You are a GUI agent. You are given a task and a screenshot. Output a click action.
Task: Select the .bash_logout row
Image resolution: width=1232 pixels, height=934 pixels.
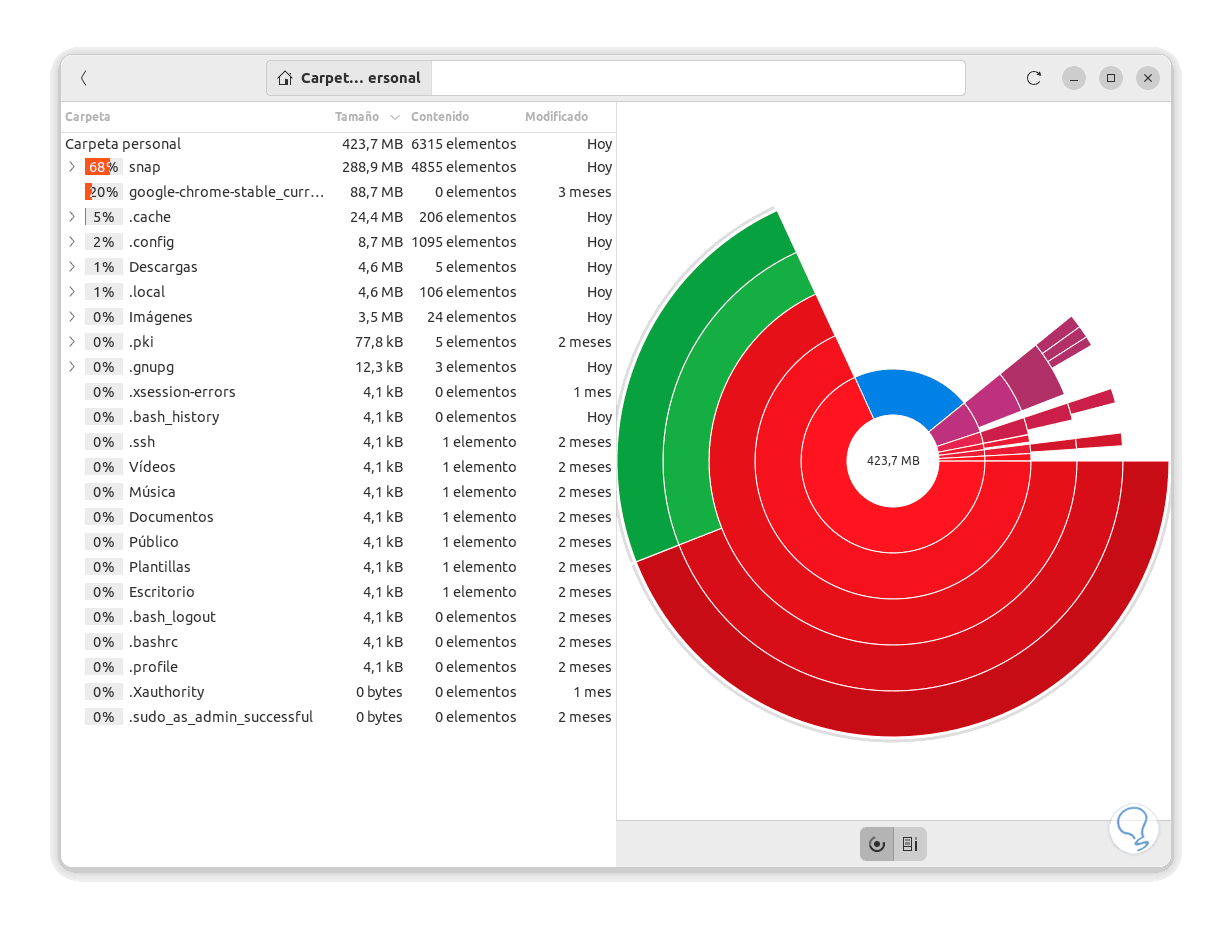point(338,617)
